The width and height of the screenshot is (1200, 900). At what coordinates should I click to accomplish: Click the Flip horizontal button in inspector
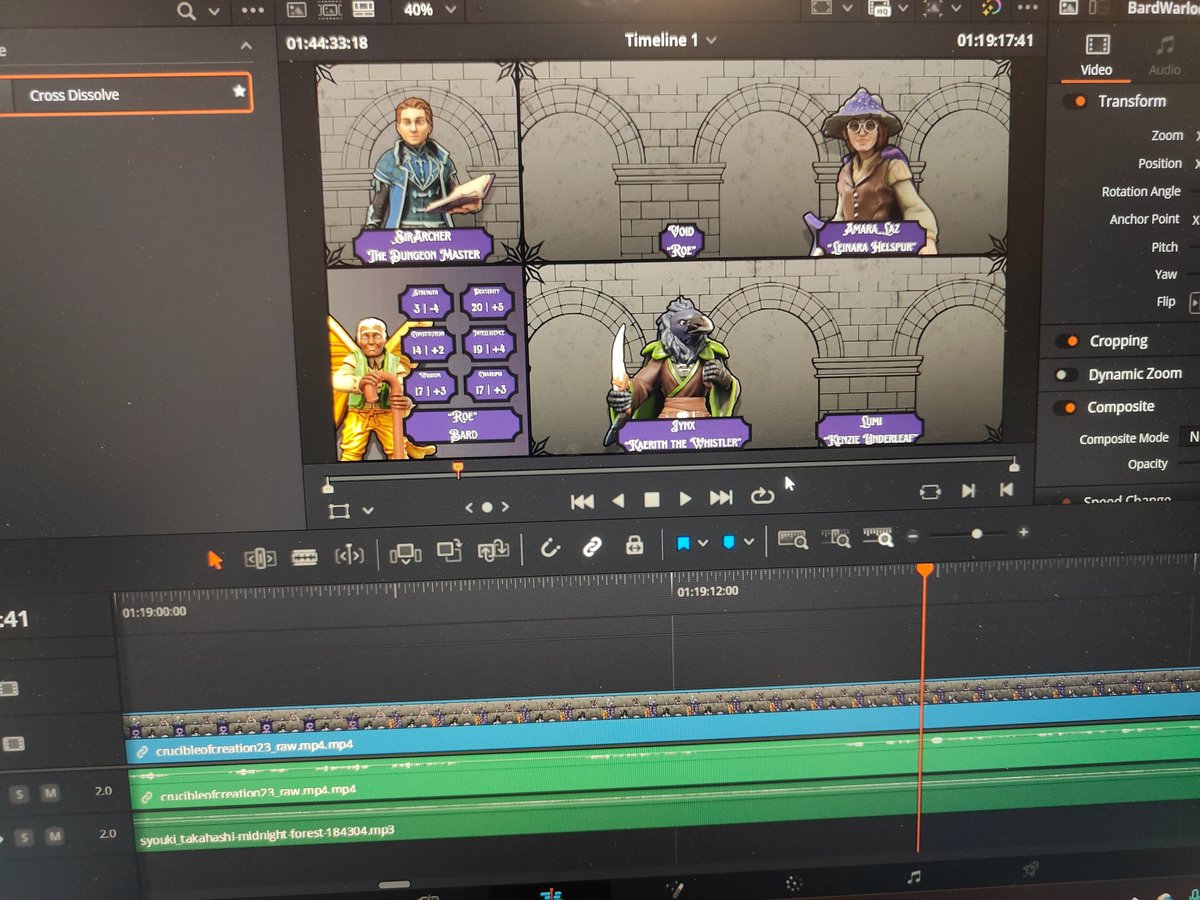[1194, 302]
